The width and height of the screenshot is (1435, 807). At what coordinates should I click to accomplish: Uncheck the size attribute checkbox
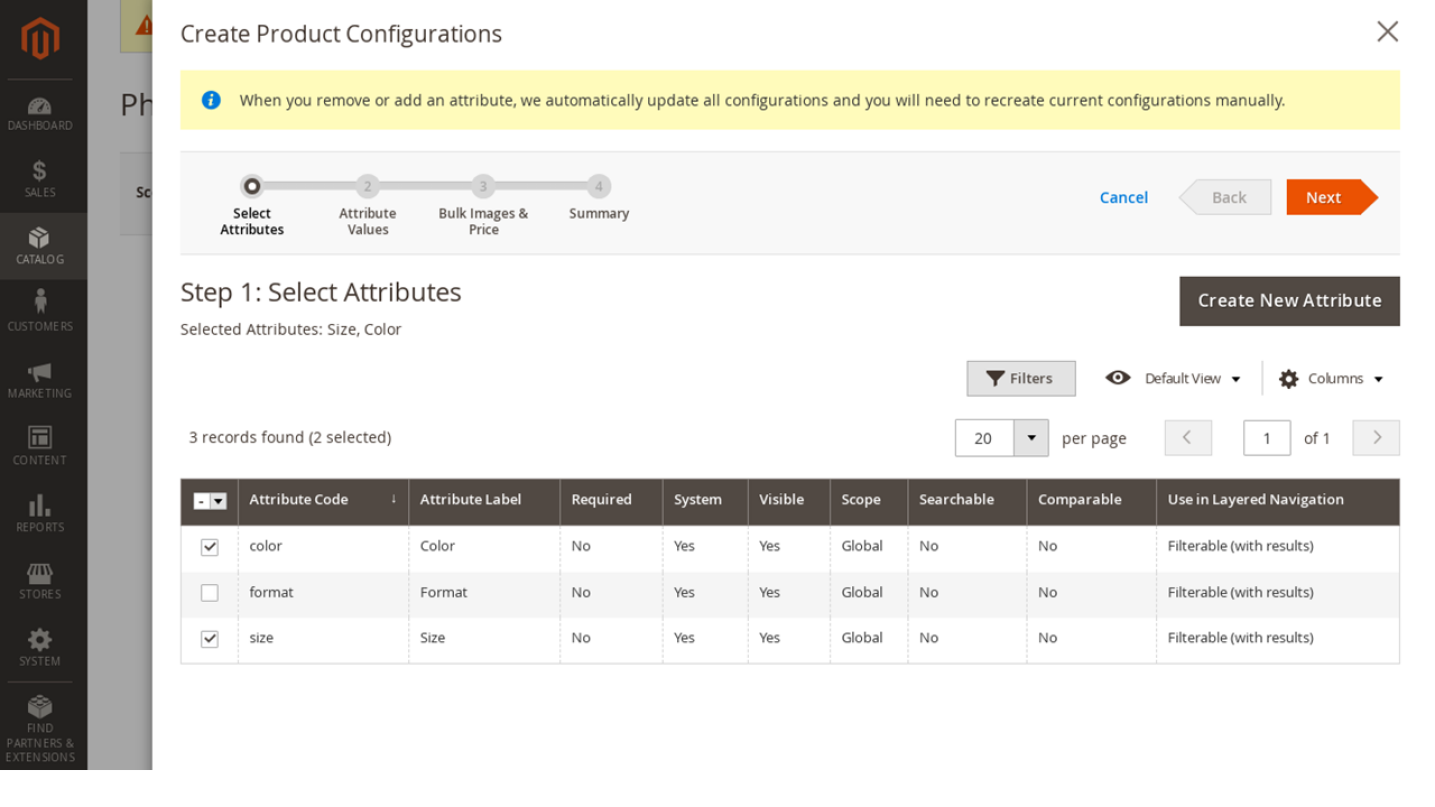coord(209,639)
